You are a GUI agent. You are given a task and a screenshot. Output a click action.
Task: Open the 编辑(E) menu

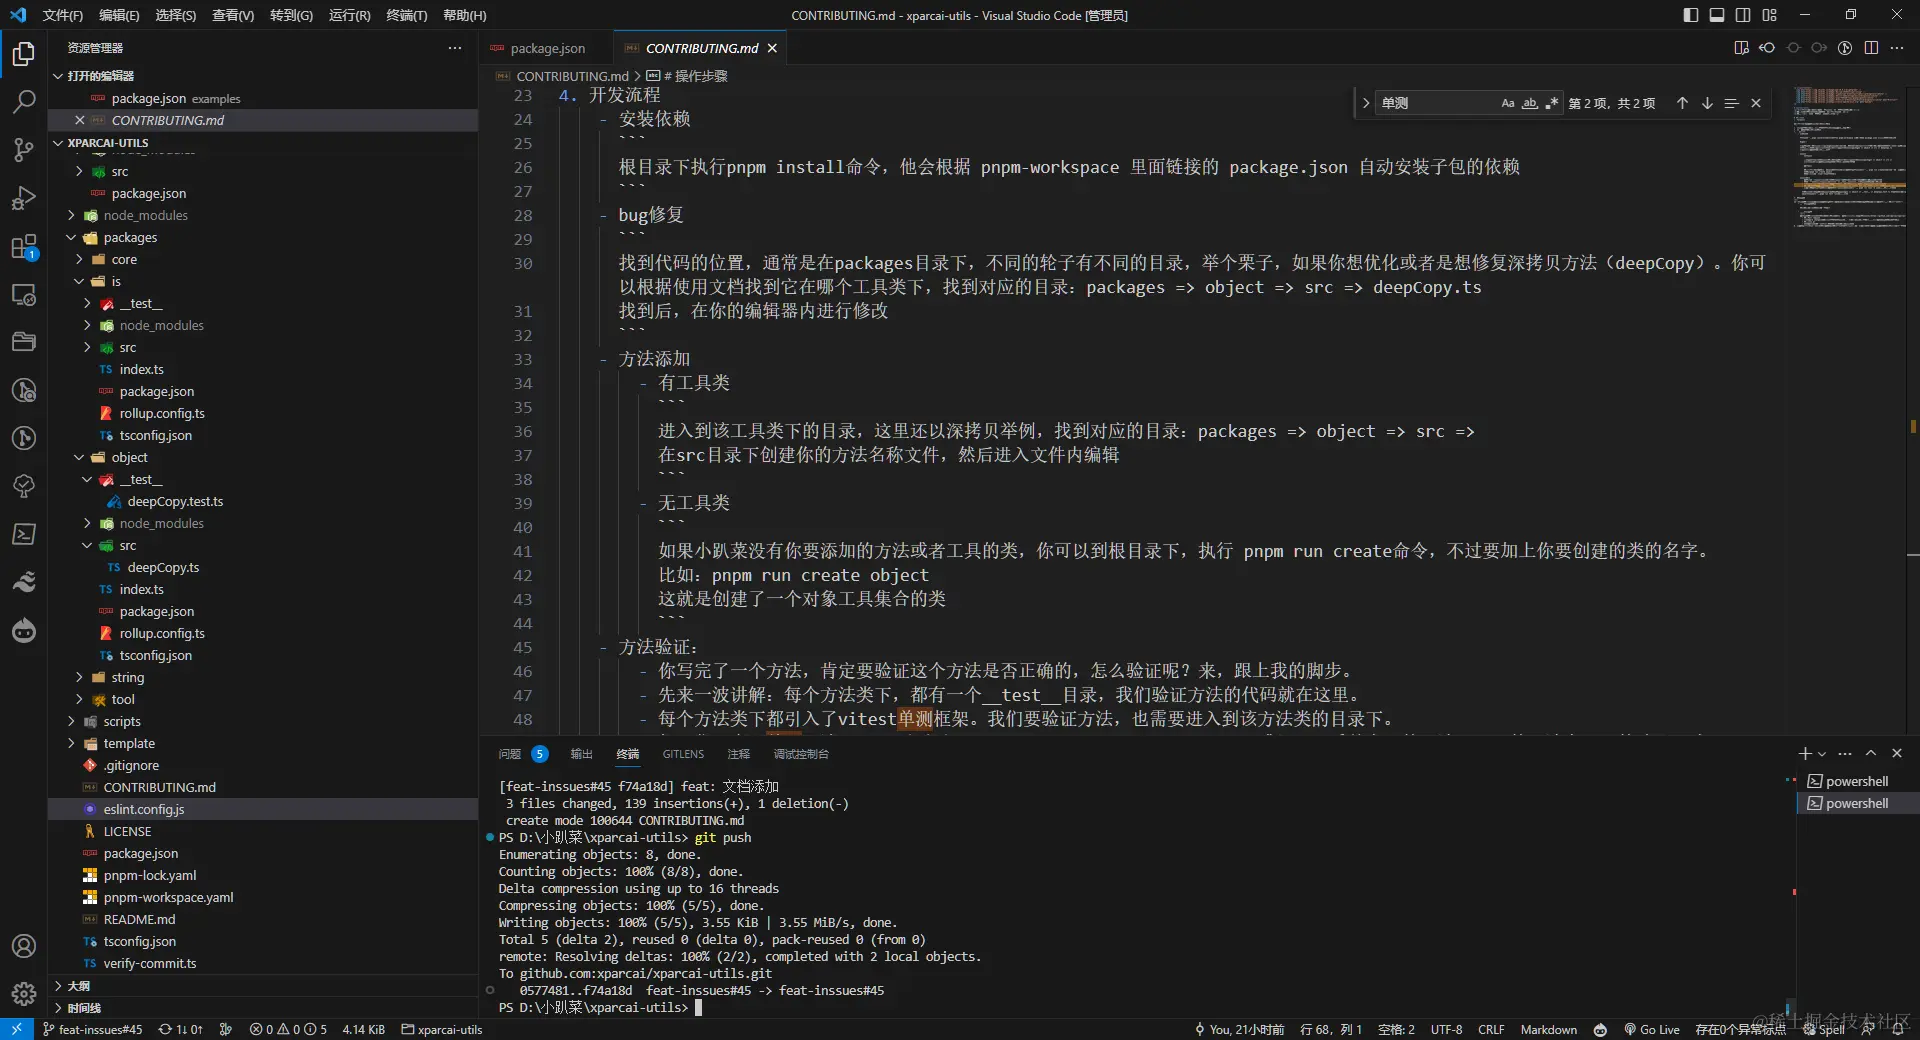(x=119, y=15)
